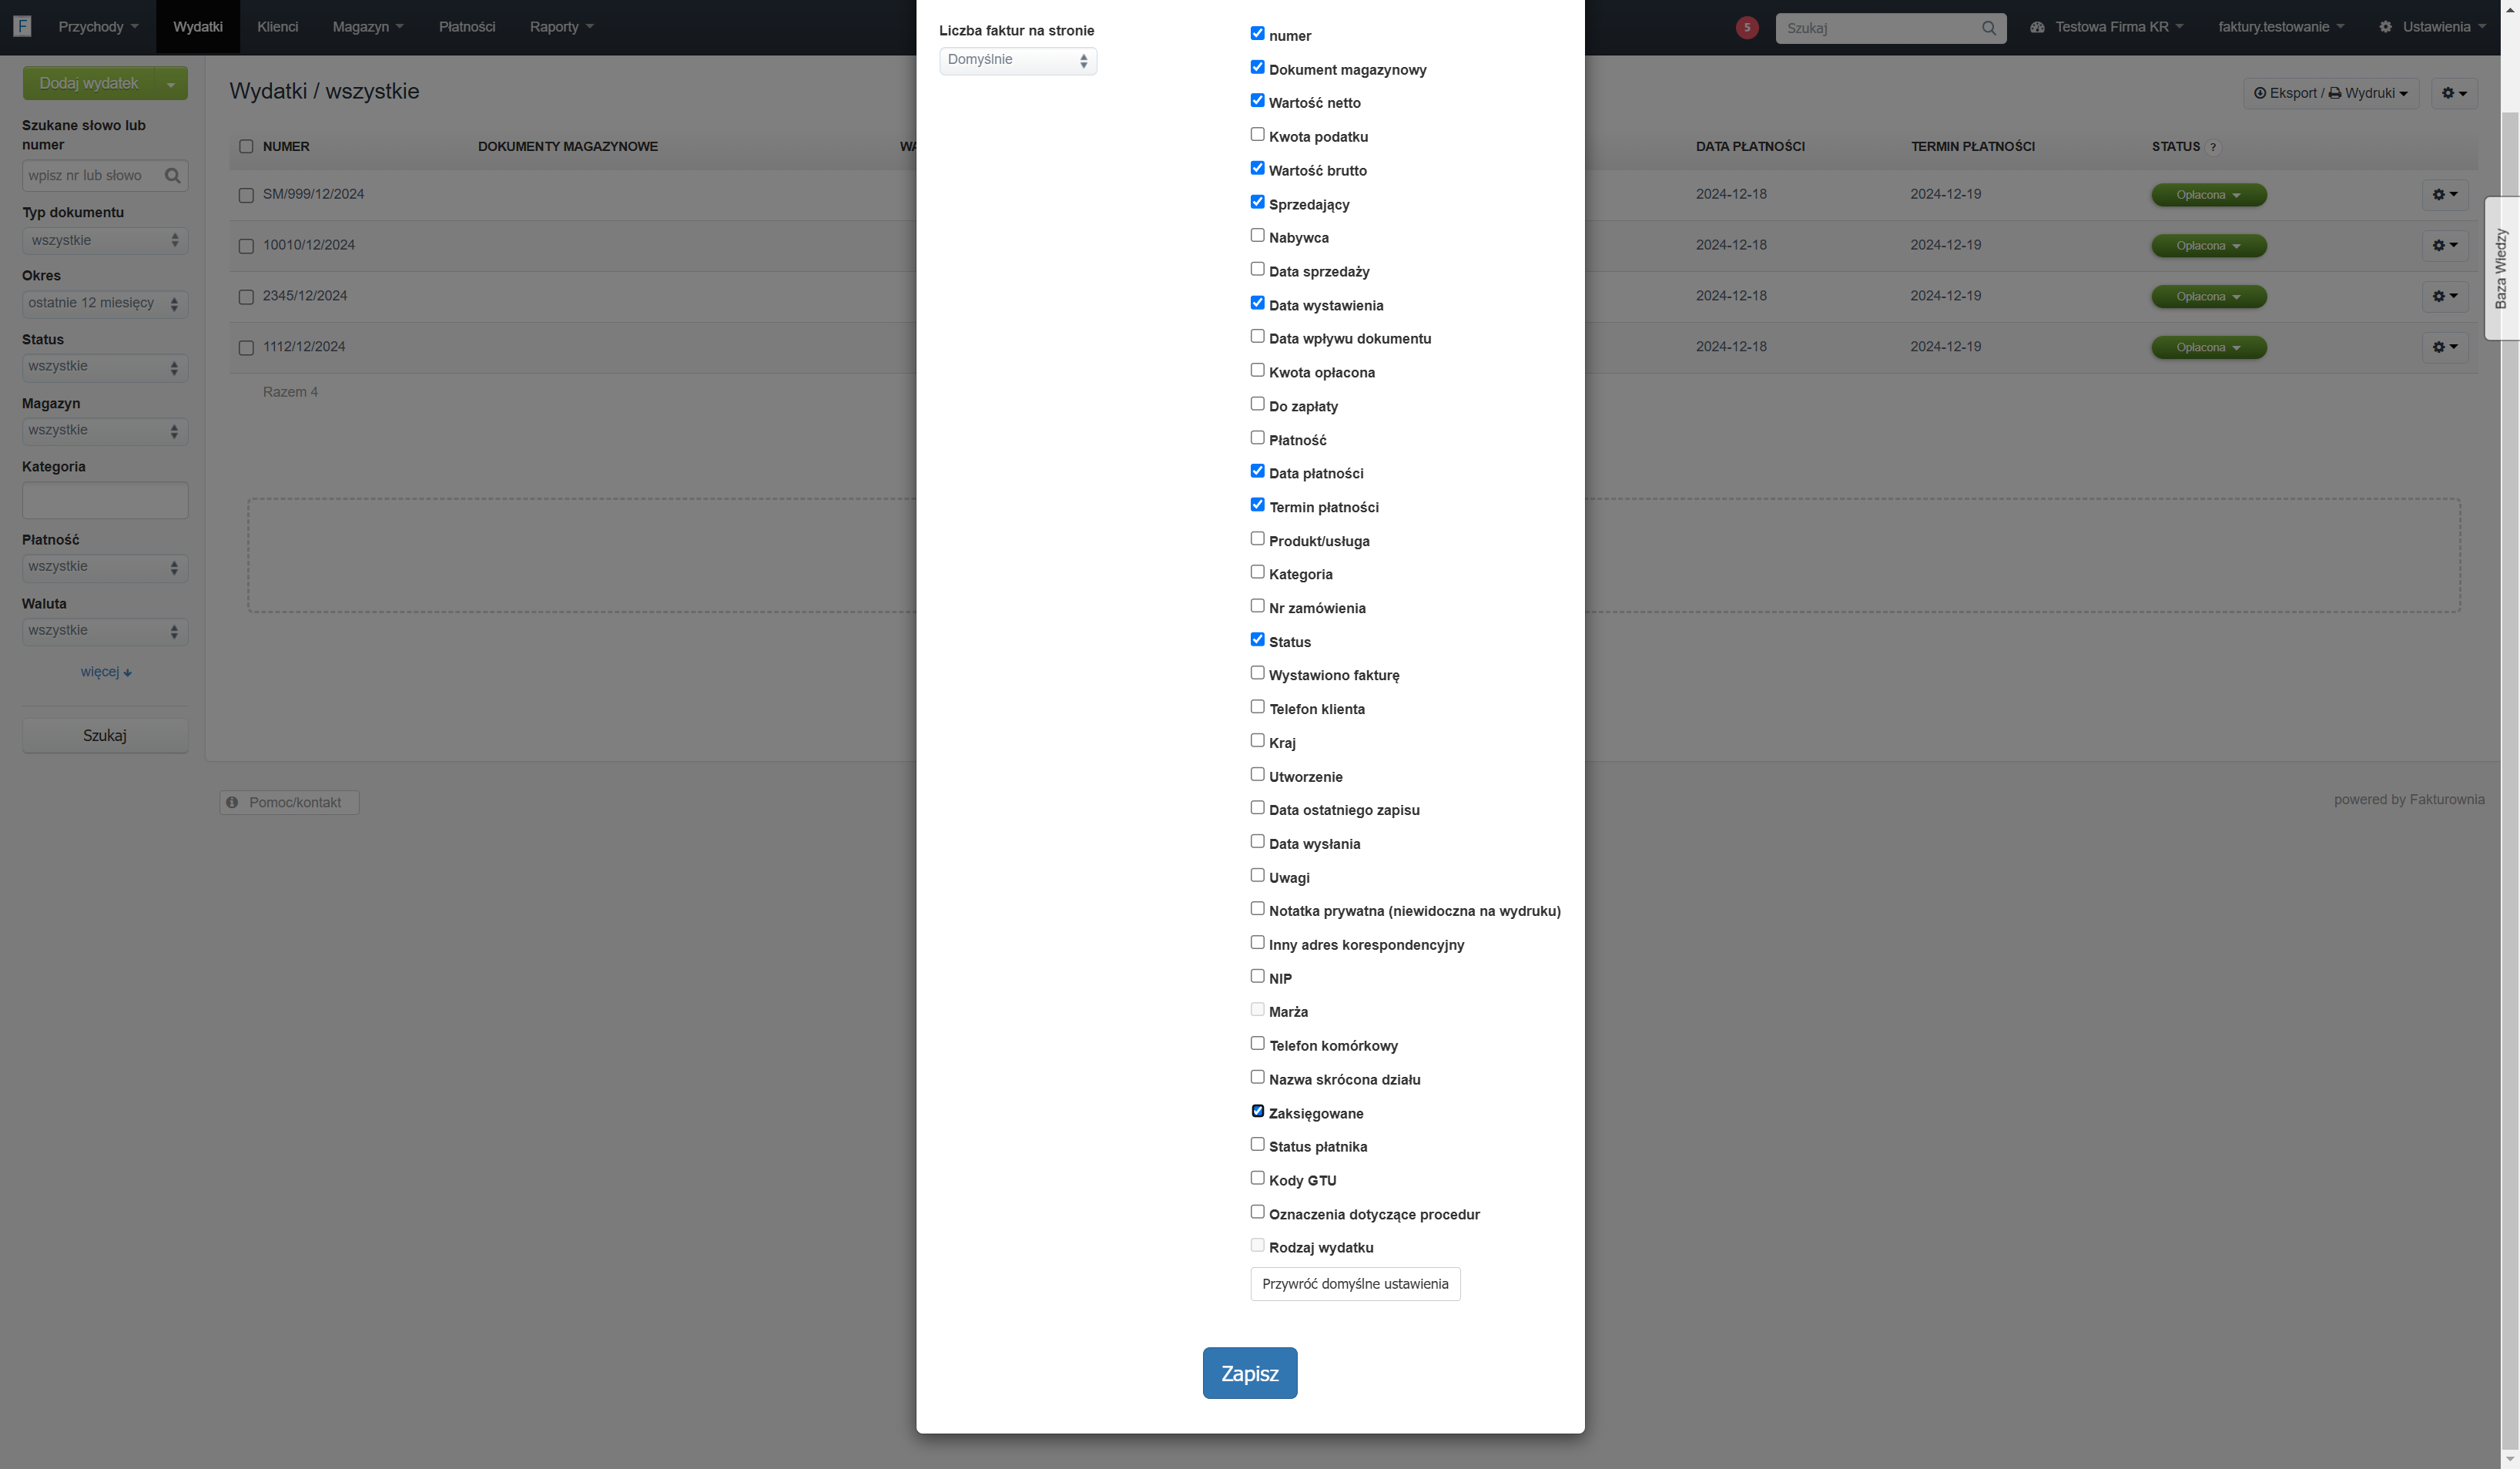Screen dimensions: 2520x1469
Task: Open the Ustawienia menu
Action: click(2432, 27)
